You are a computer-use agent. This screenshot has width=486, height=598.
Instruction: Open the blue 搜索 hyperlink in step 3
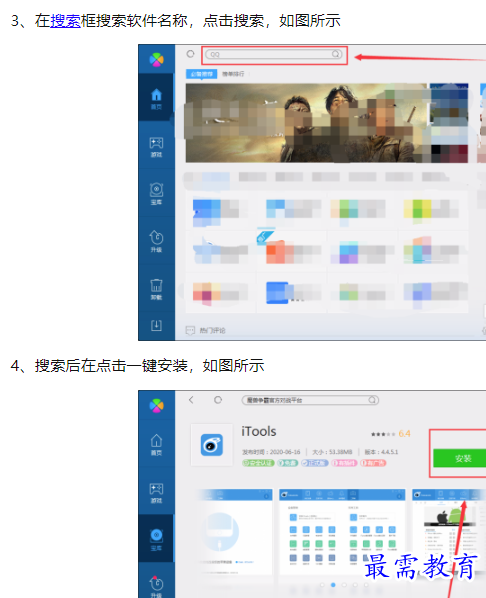(65, 21)
